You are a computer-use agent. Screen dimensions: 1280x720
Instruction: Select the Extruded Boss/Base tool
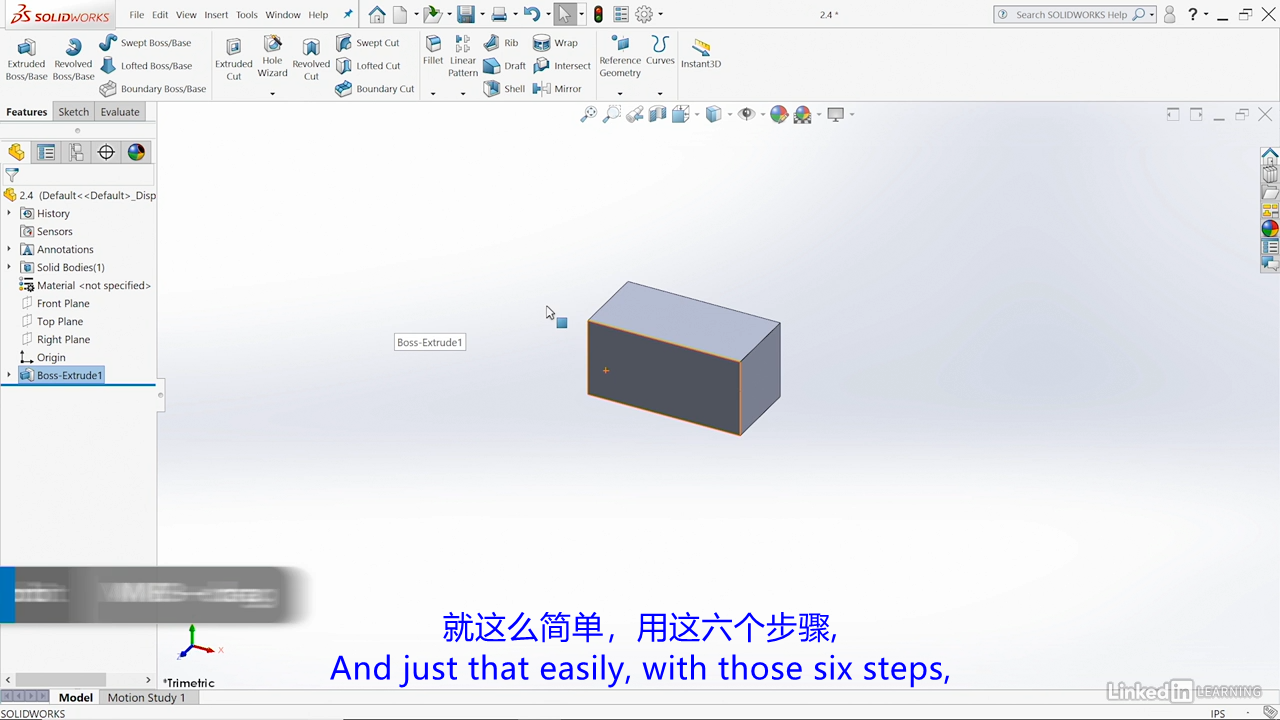[x=26, y=59]
